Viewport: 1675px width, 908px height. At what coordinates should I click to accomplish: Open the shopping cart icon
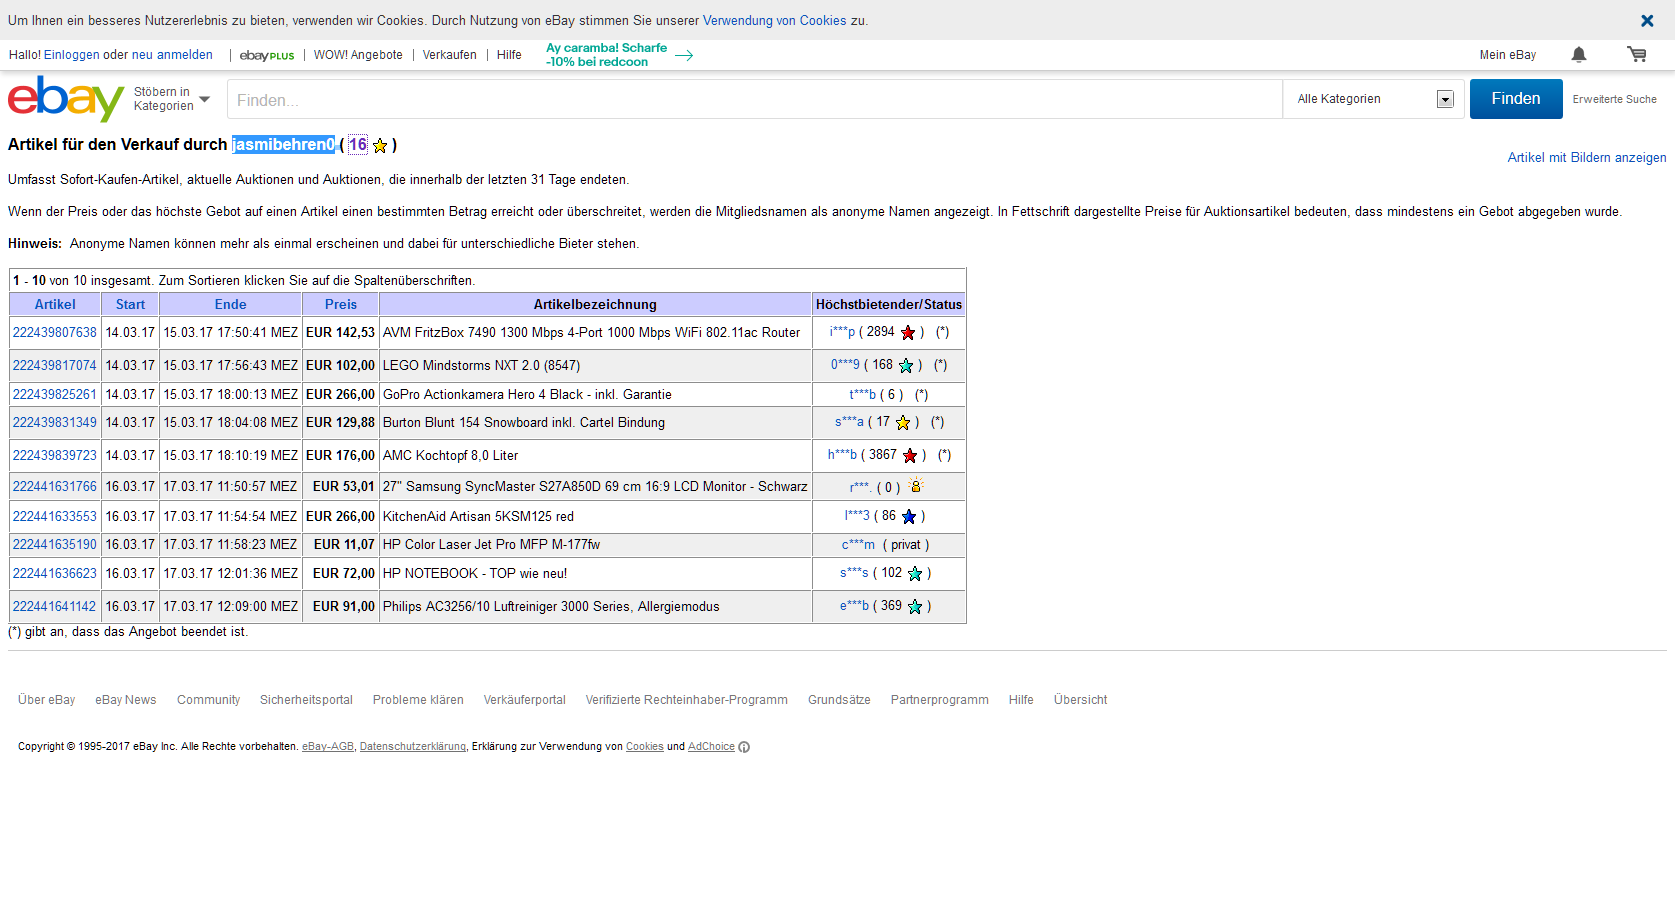tap(1637, 55)
